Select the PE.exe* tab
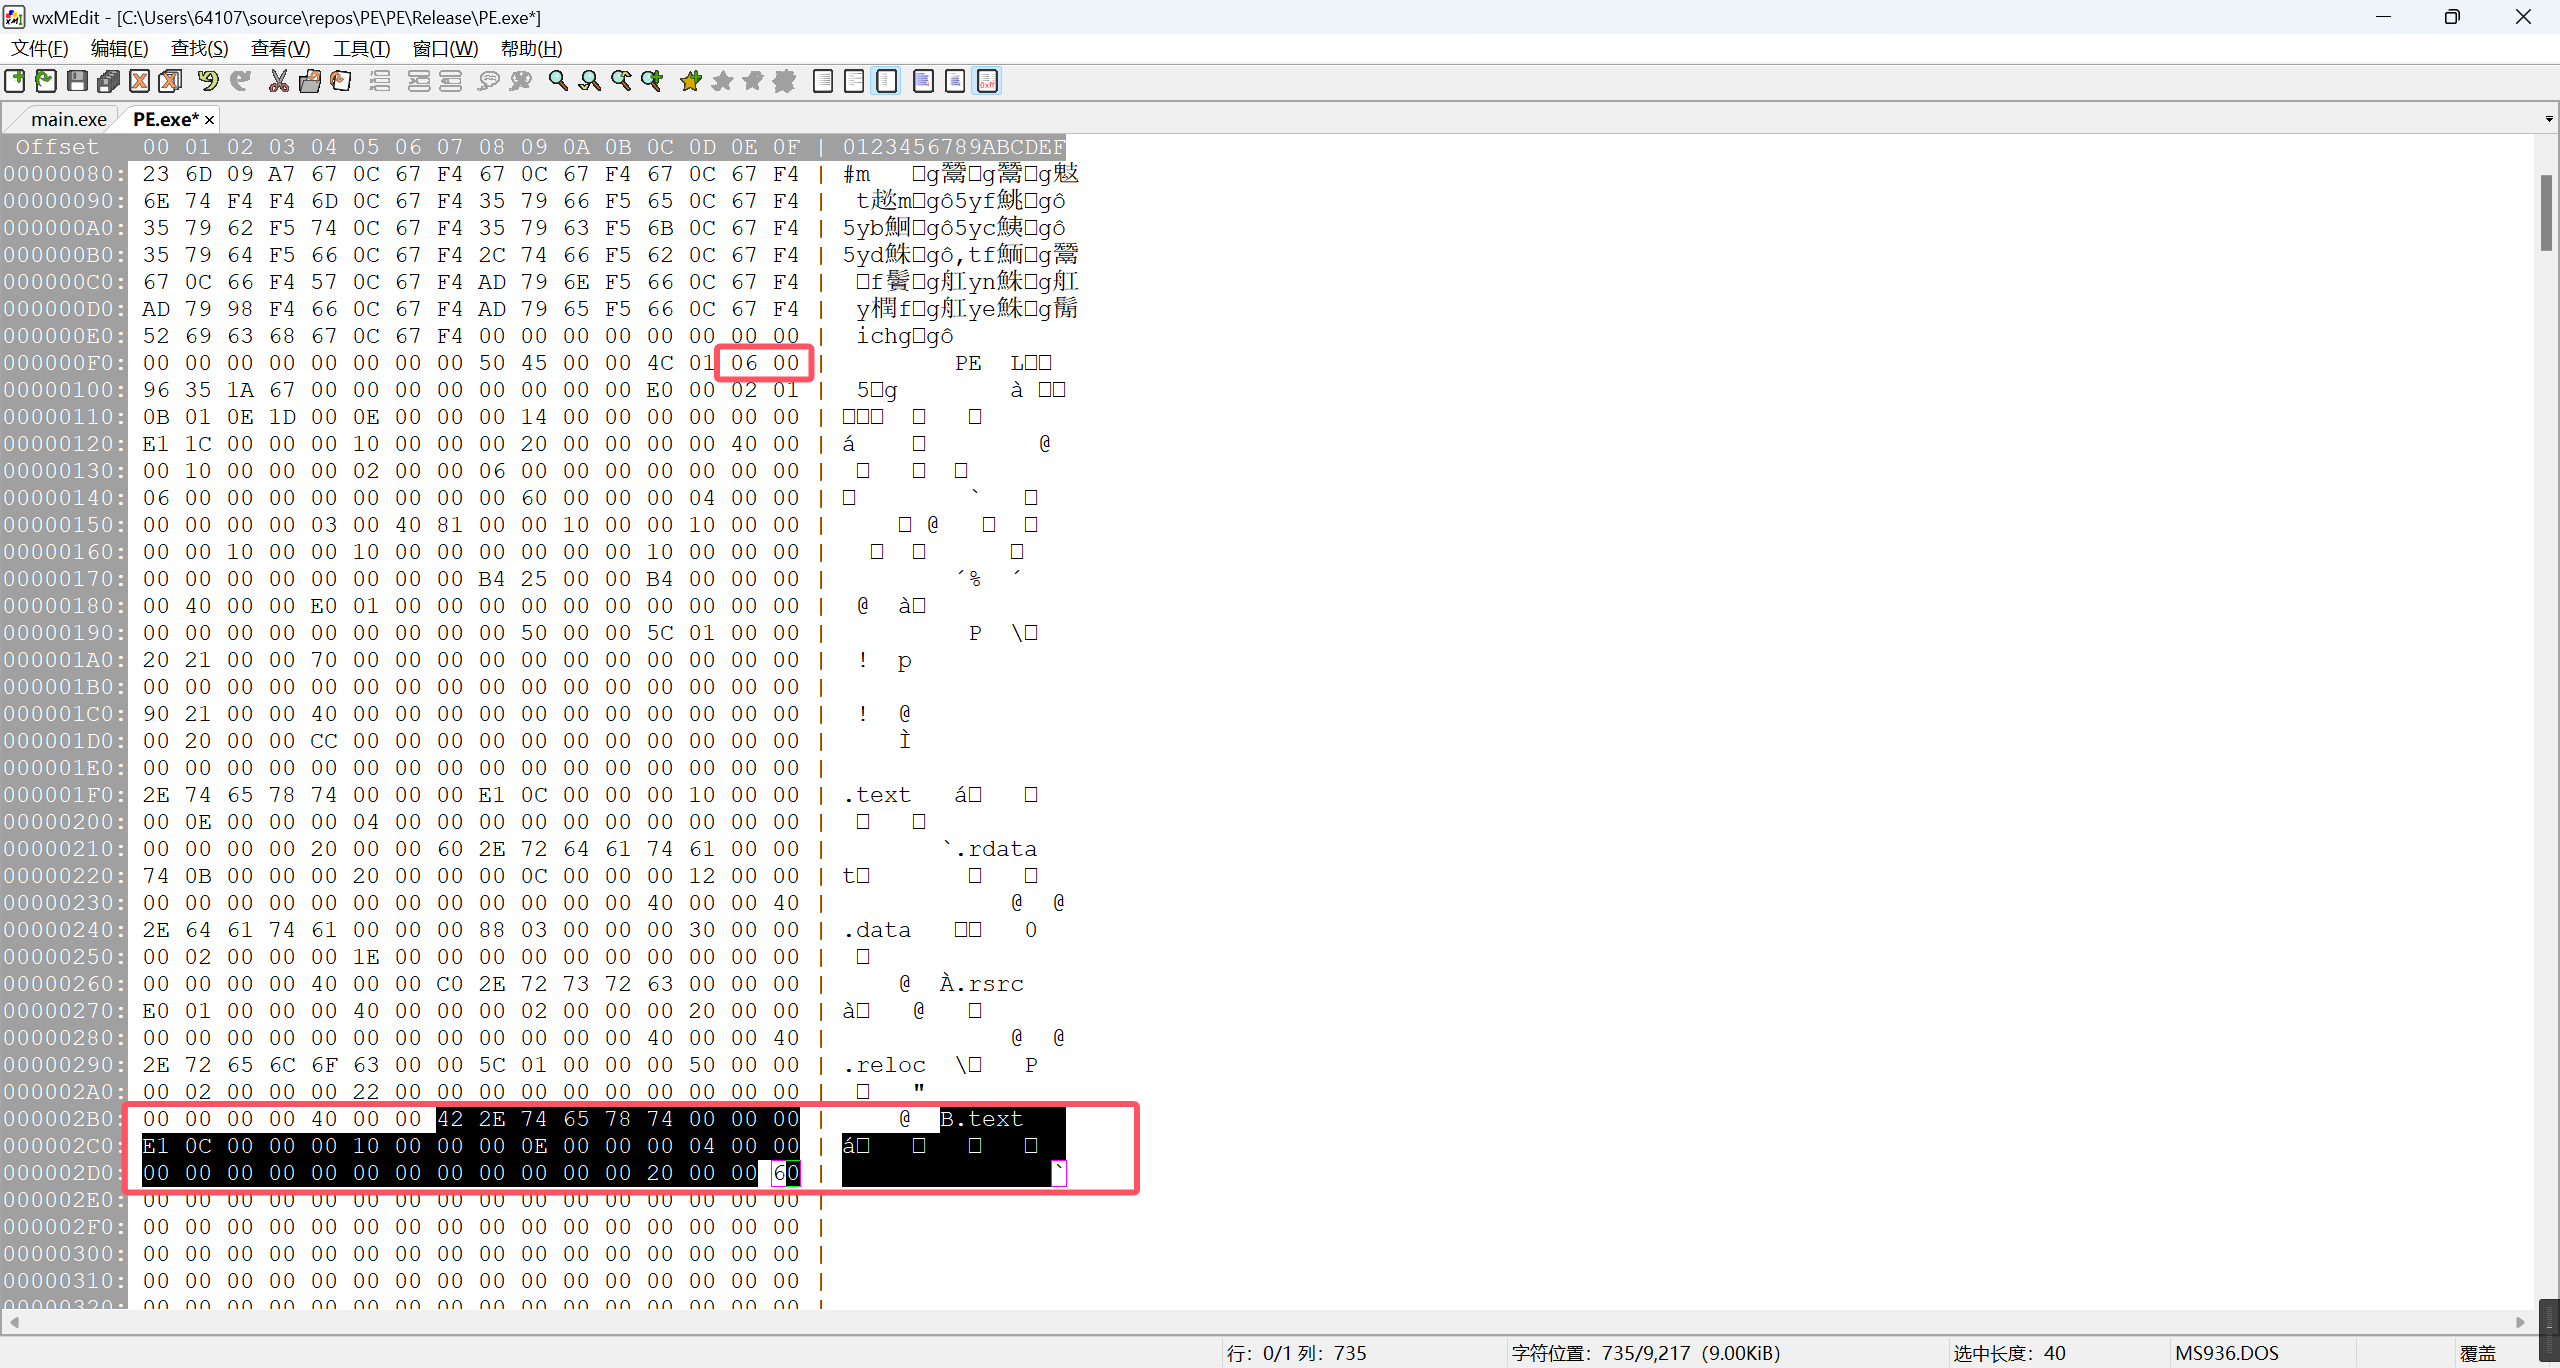Screen dimensions: 2560x1368 point(165,119)
